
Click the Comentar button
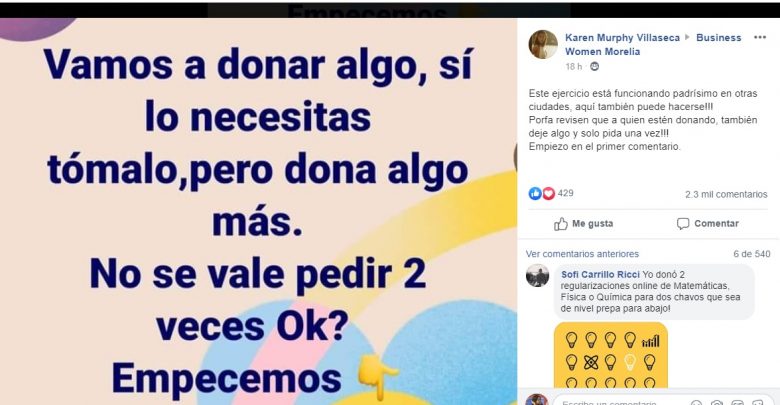[707, 223]
